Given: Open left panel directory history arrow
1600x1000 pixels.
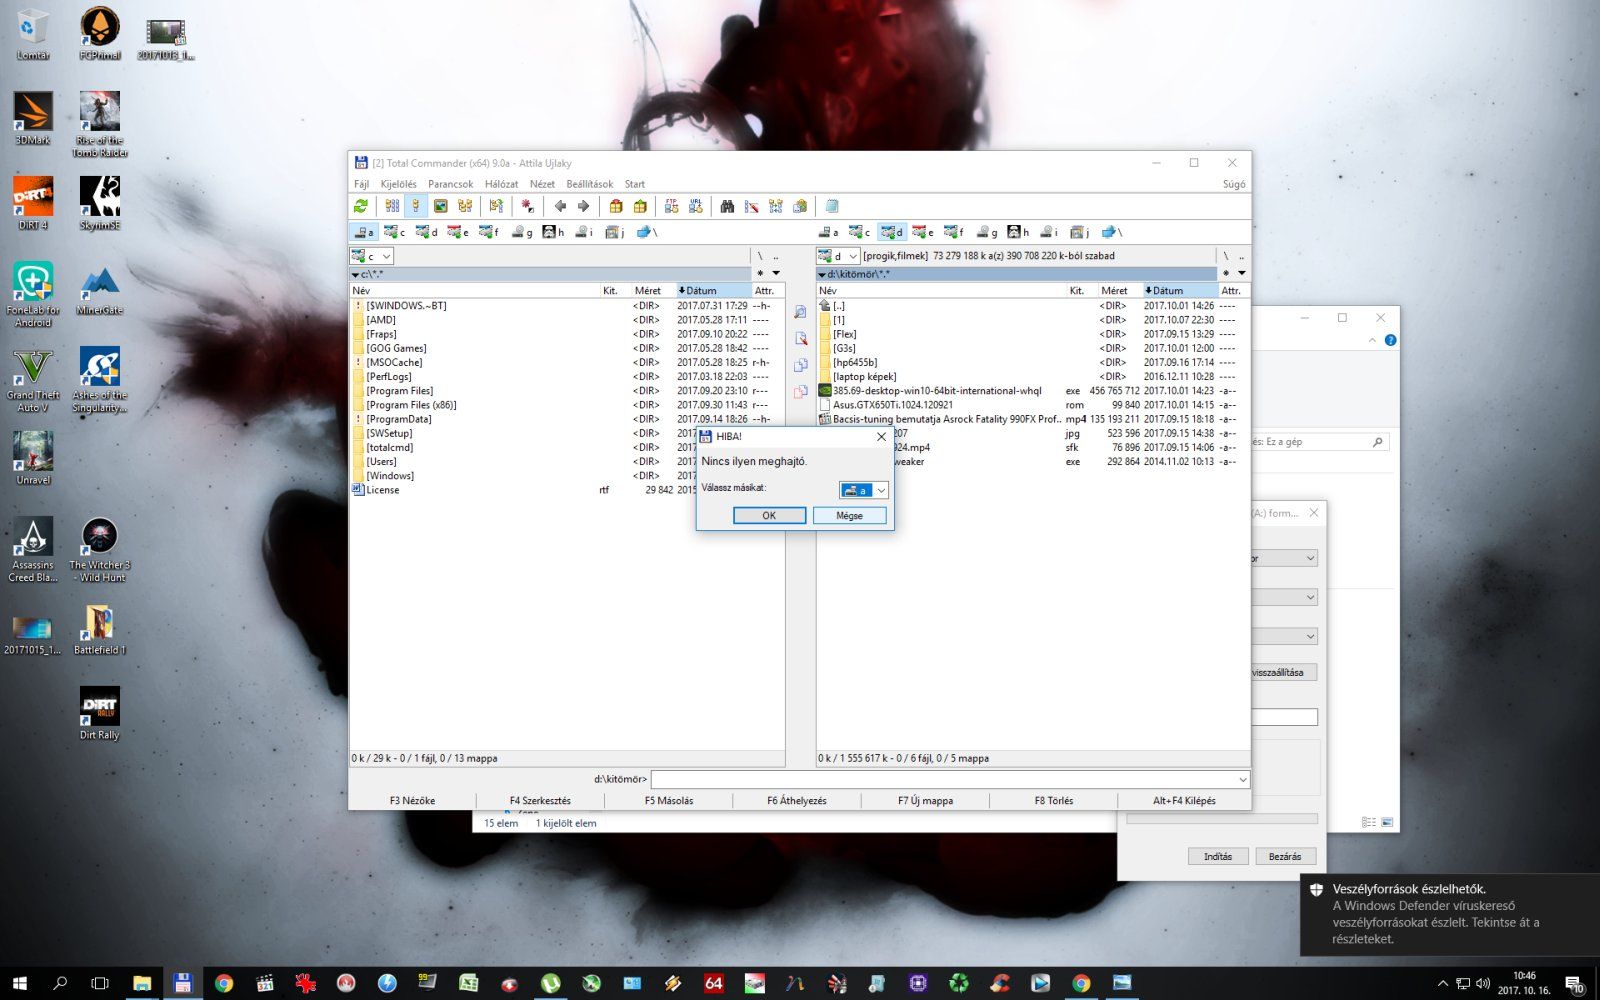Looking at the screenshot, I should (775, 273).
